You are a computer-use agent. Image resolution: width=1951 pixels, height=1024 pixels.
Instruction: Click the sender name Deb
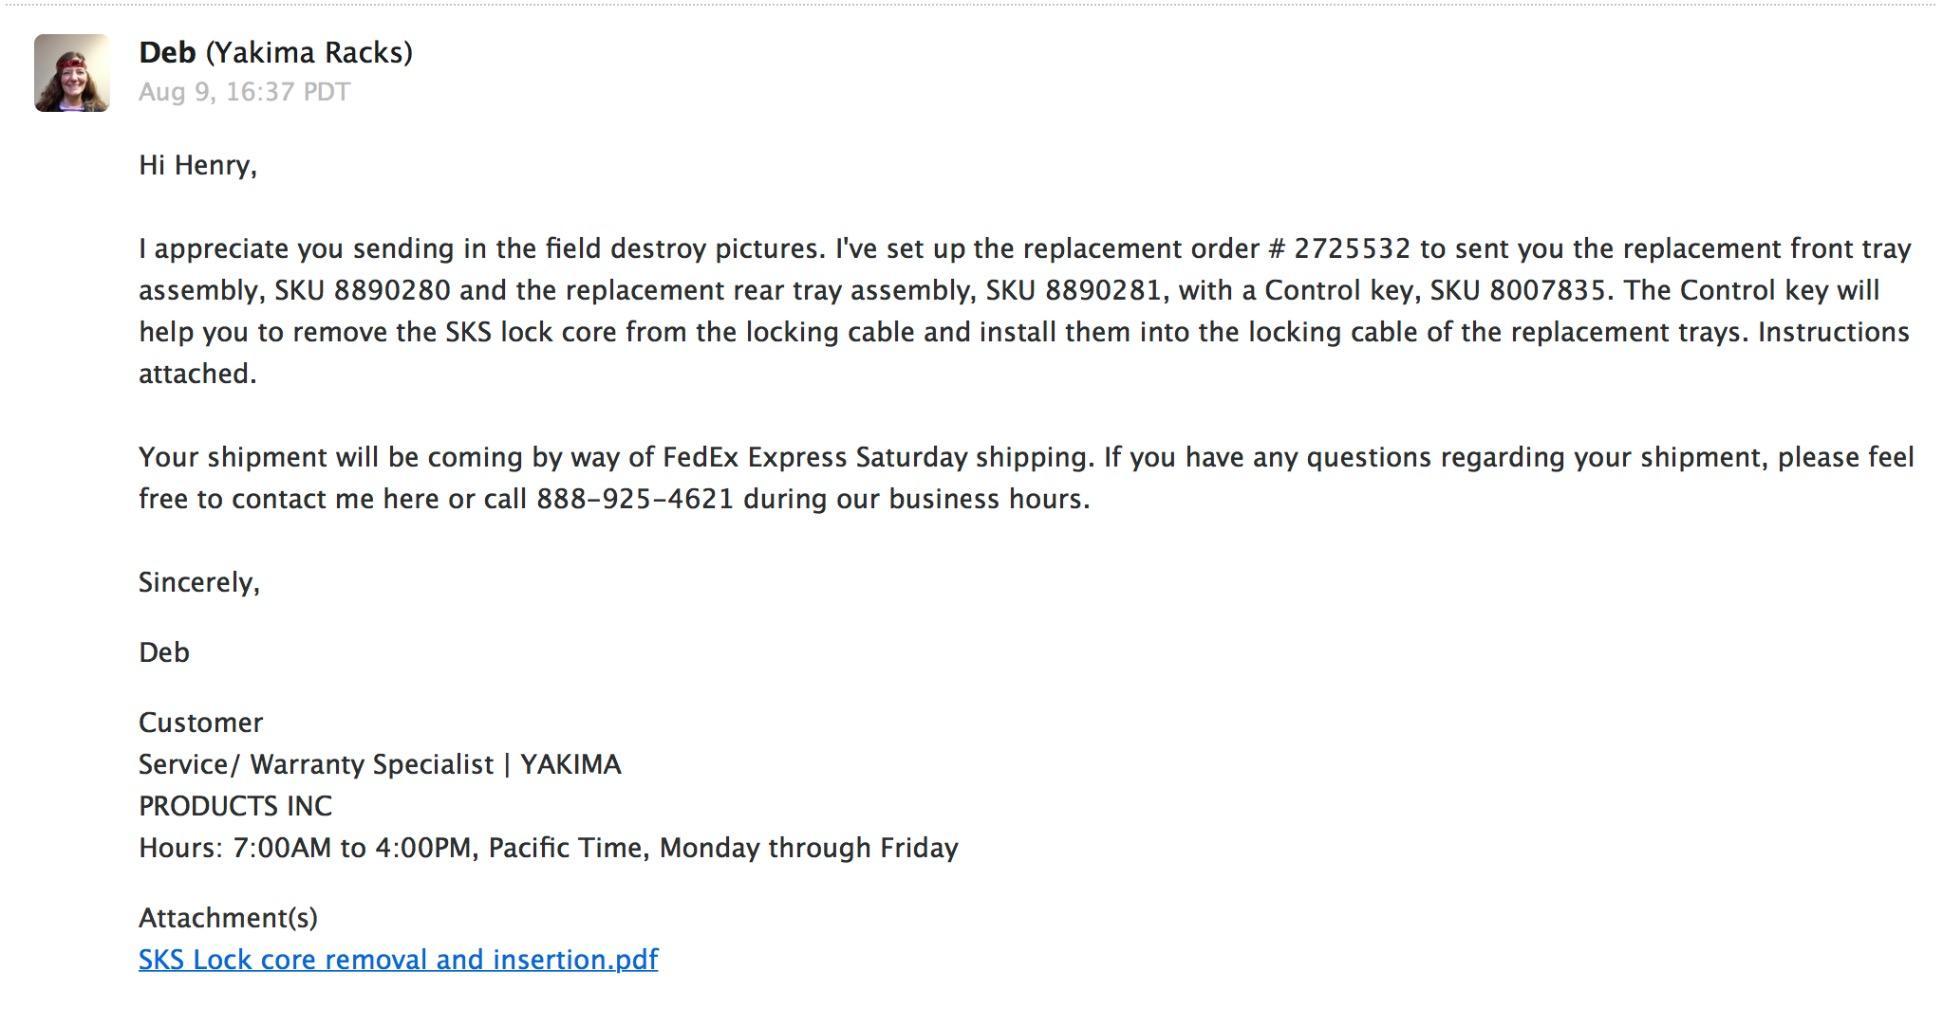tap(167, 52)
